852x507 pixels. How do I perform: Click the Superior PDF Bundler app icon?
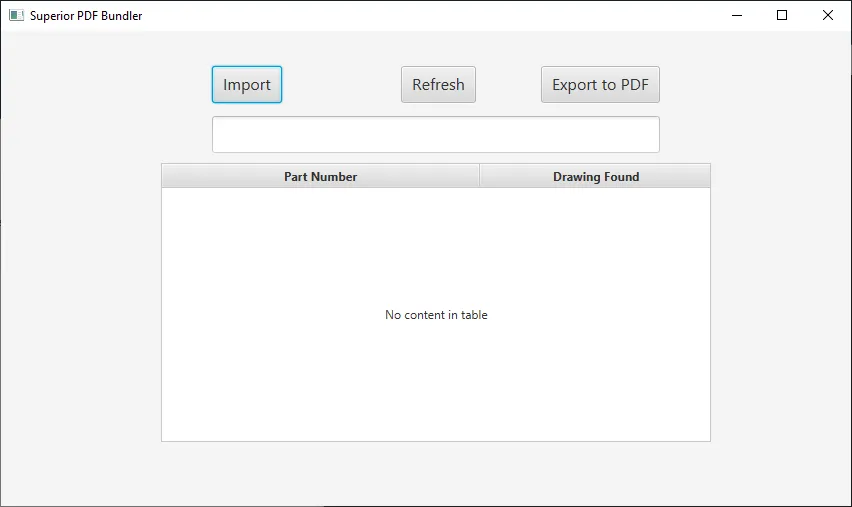[16, 15]
